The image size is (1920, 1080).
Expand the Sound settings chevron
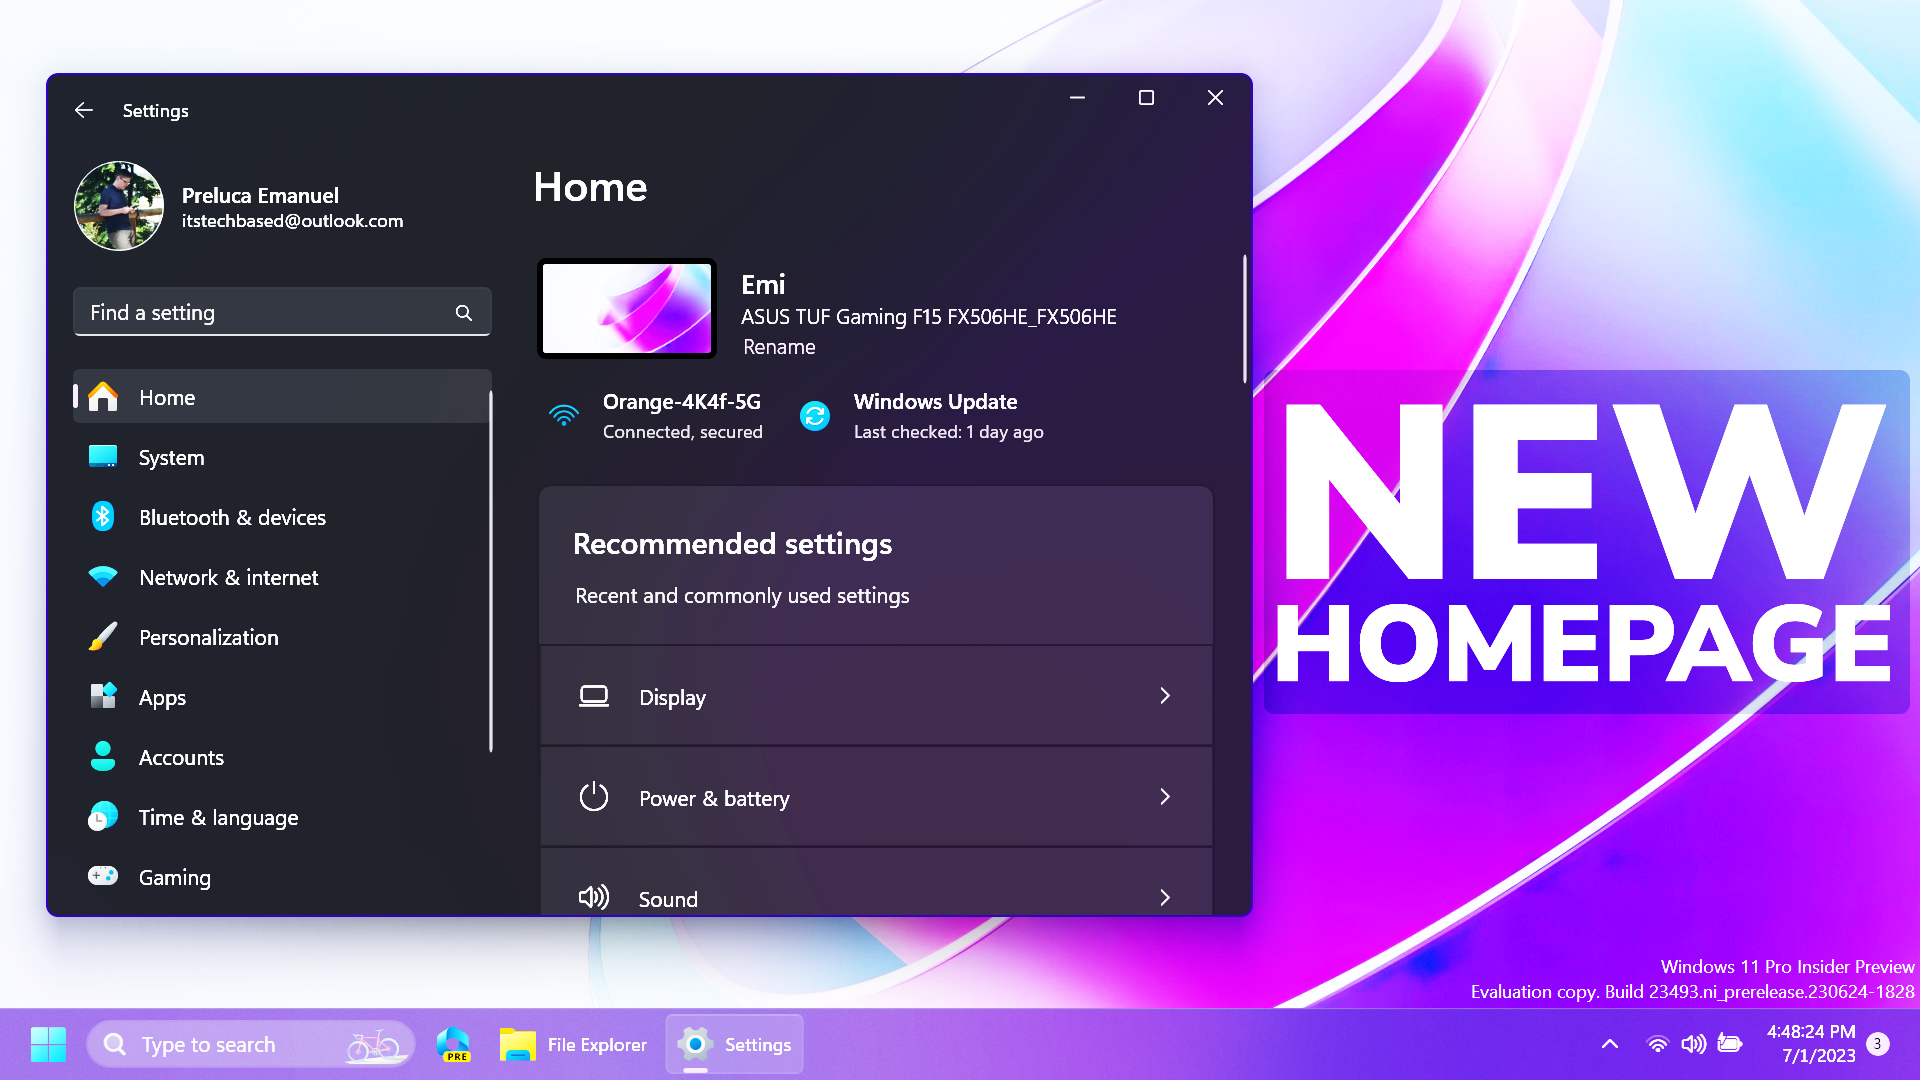(1164, 897)
